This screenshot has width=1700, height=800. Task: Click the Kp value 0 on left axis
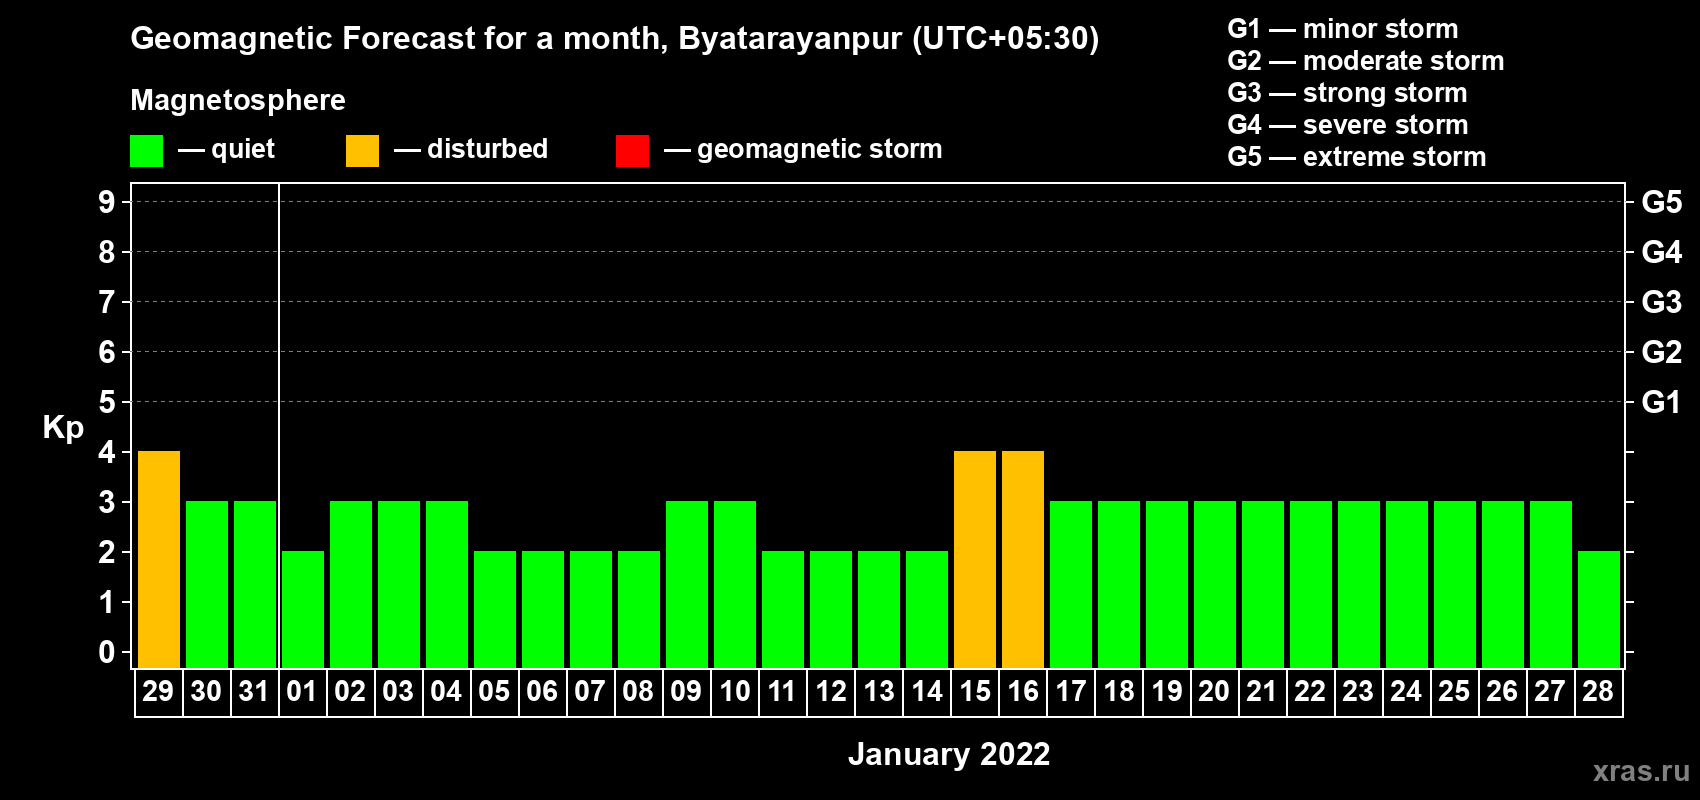point(107,652)
